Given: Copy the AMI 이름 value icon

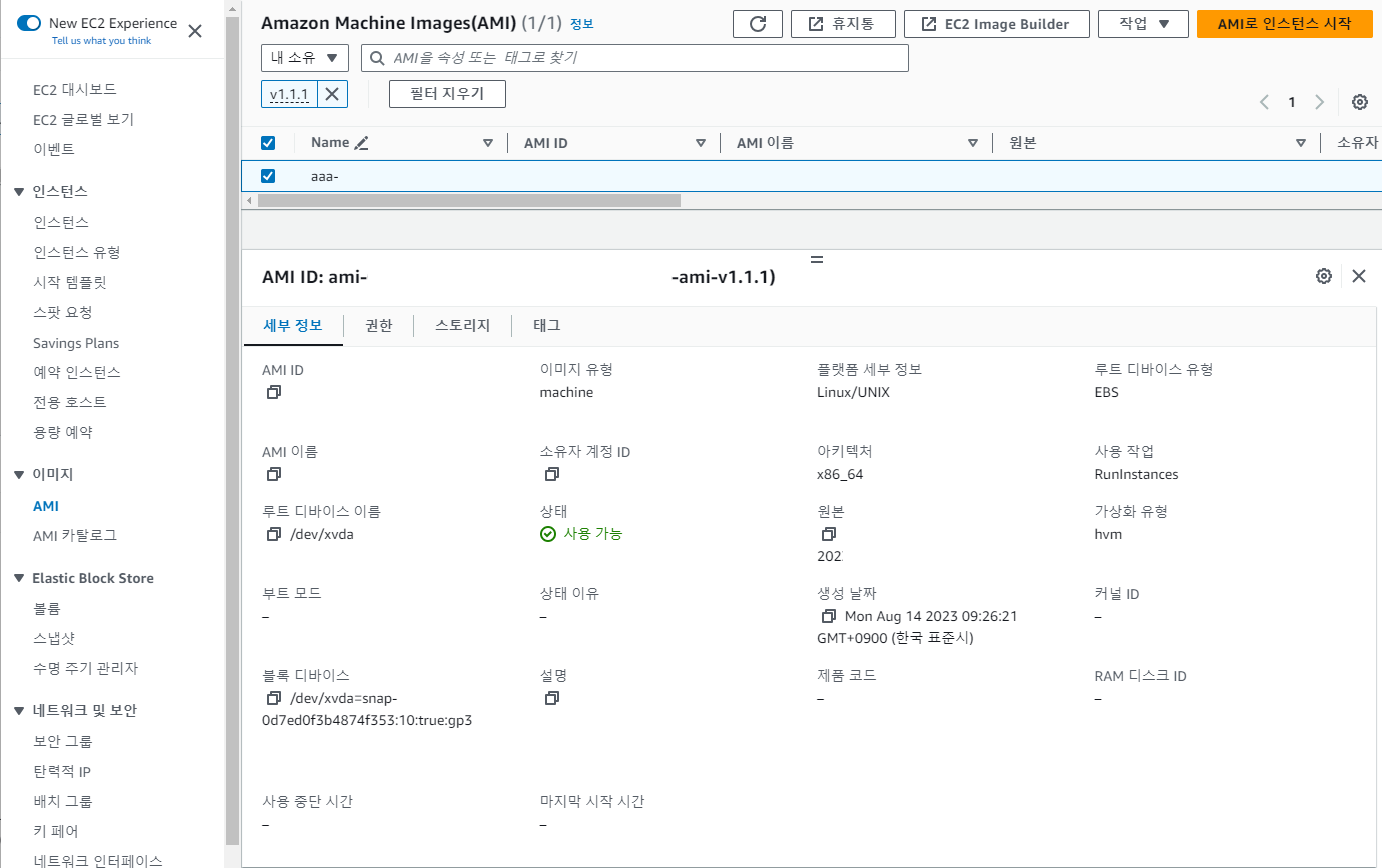Looking at the screenshot, I should [274, 474].
